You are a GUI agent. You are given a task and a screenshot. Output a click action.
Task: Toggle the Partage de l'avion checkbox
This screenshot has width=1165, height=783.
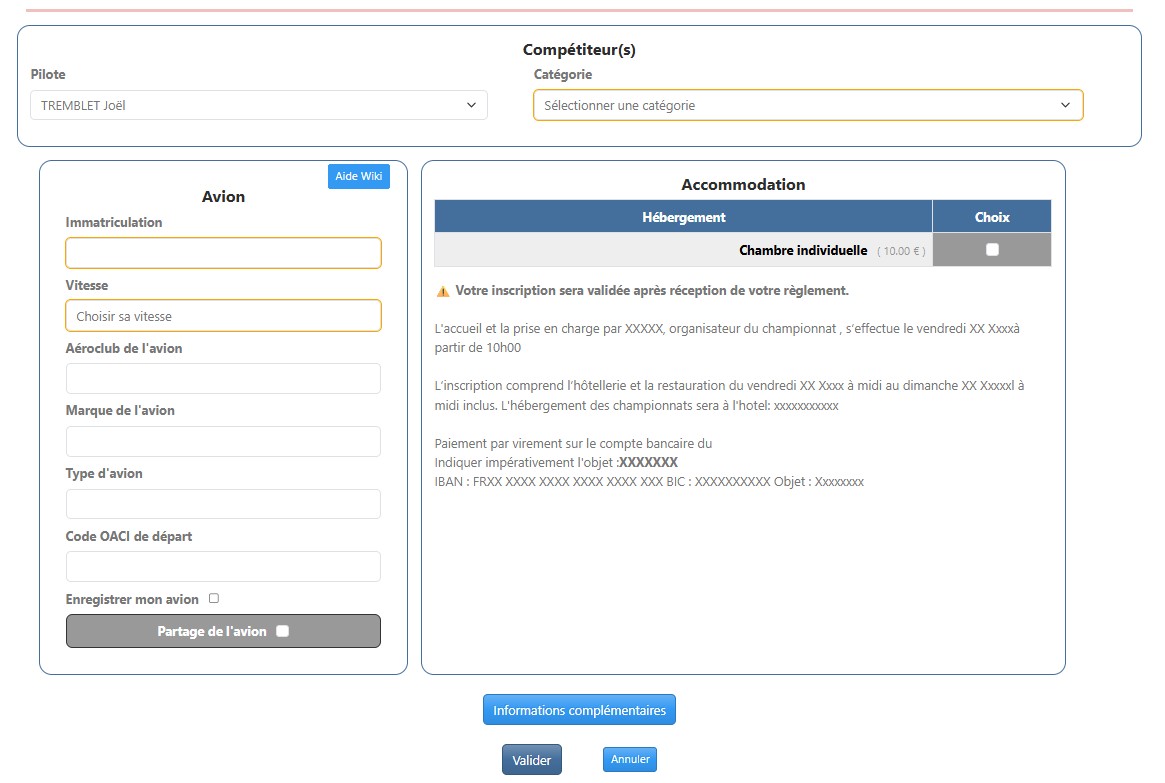[282, 631]
